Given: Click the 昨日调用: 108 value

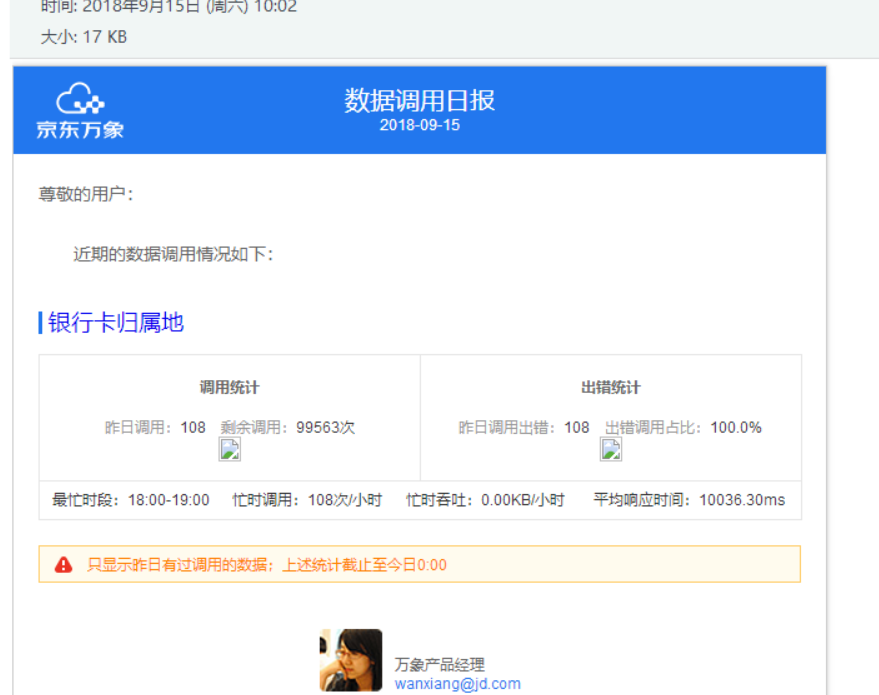Looking at the screenshot, I should 155,428.
